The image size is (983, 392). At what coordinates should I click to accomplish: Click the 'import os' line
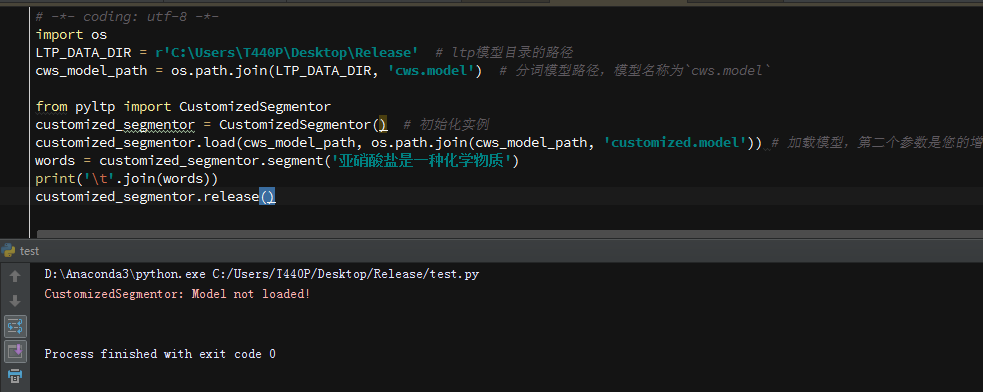click(71, 34)
